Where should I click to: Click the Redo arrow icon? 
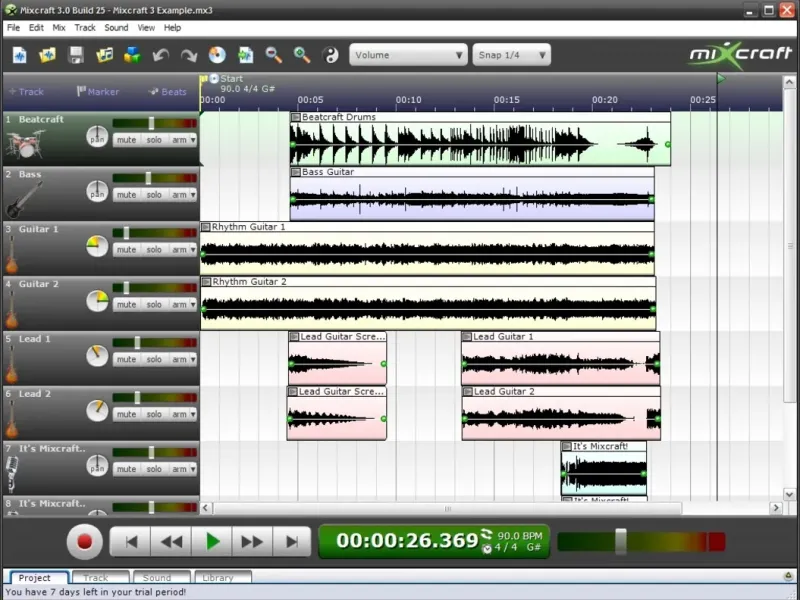[x=189, y=55]
